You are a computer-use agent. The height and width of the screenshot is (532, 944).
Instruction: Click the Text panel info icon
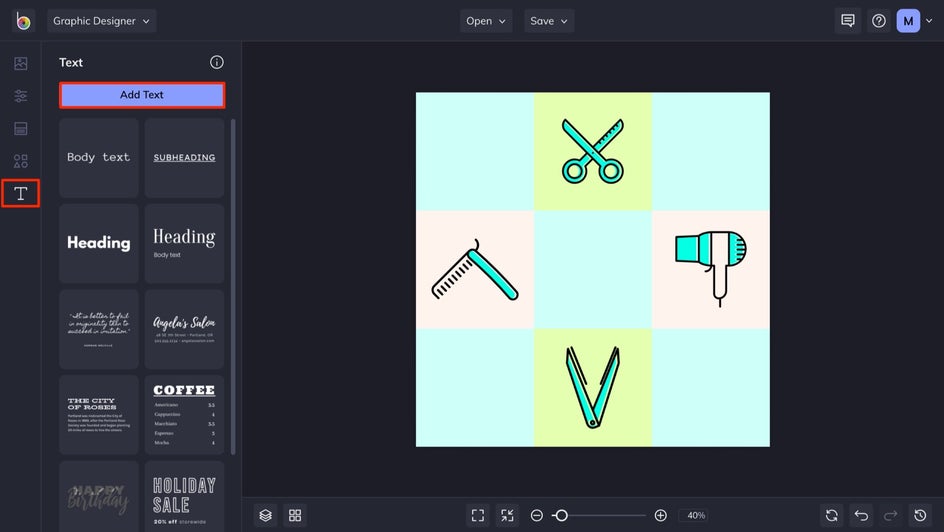click(217, 62)
